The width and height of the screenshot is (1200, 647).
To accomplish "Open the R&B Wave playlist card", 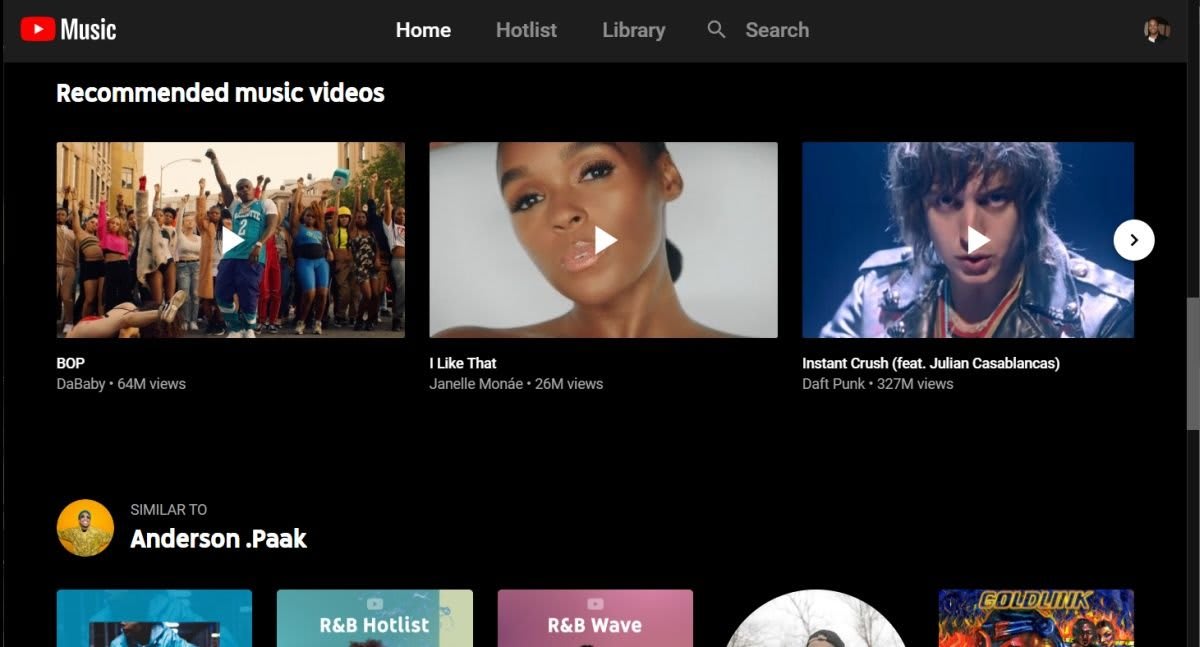I will point(595,618).
